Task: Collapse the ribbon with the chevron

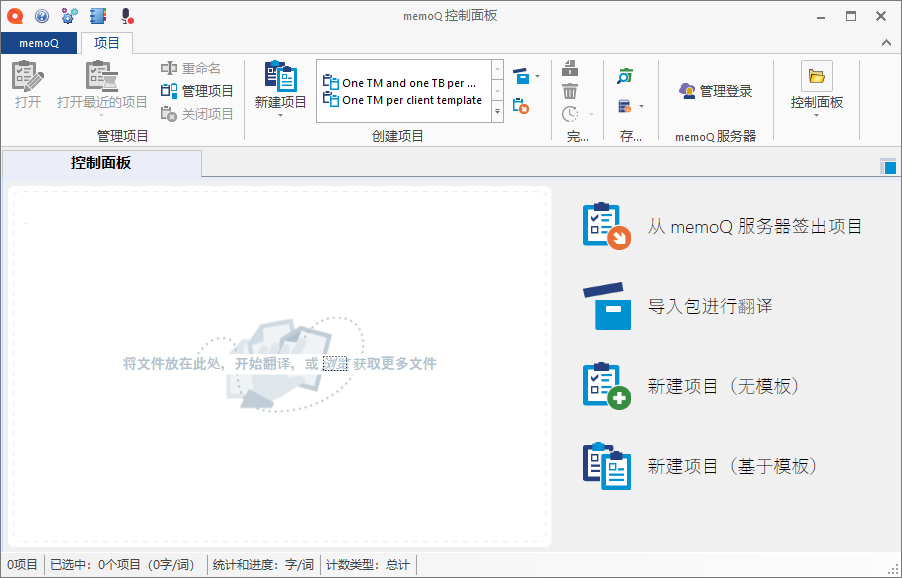Action: click(x=885, y=42)
